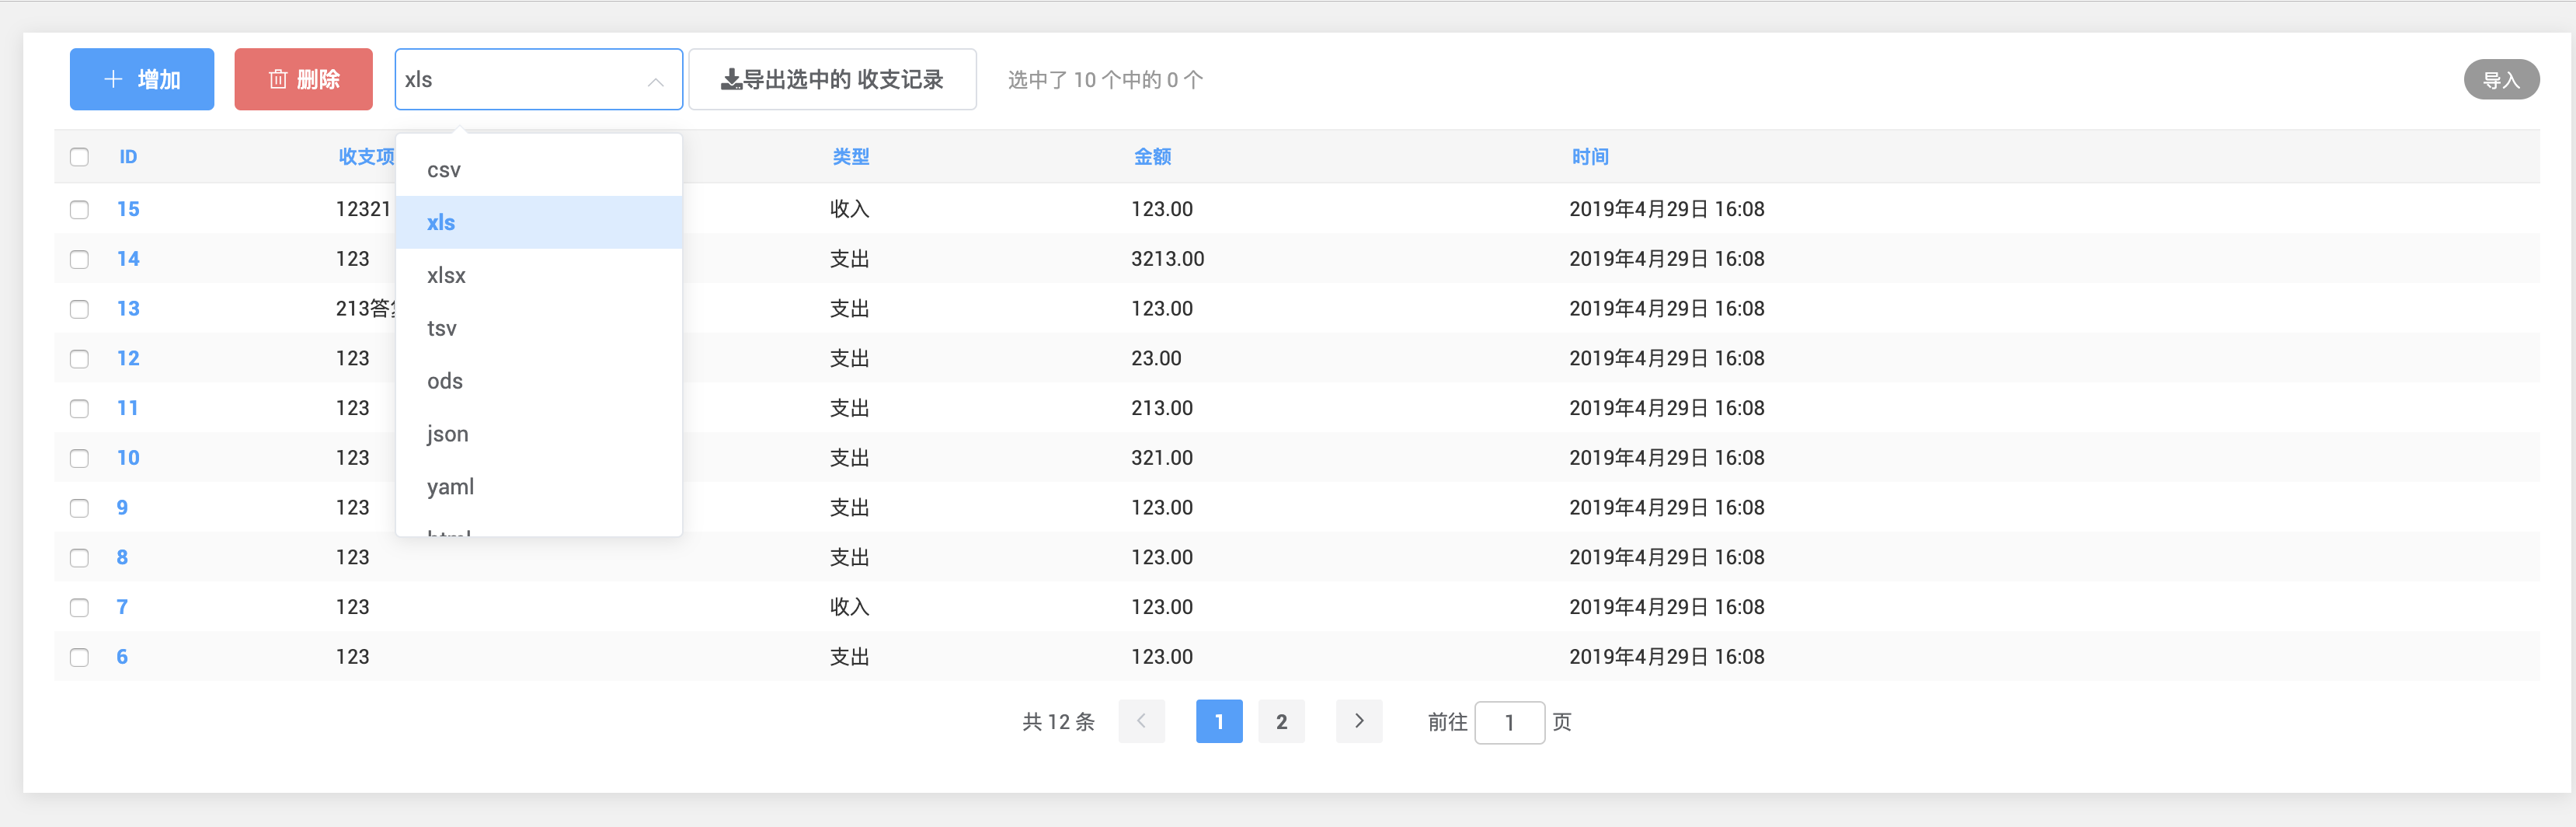The image size is (2576, 827).
Task: Collapse the format dropdown using its chevron
Action: click(x=655, y=82)
